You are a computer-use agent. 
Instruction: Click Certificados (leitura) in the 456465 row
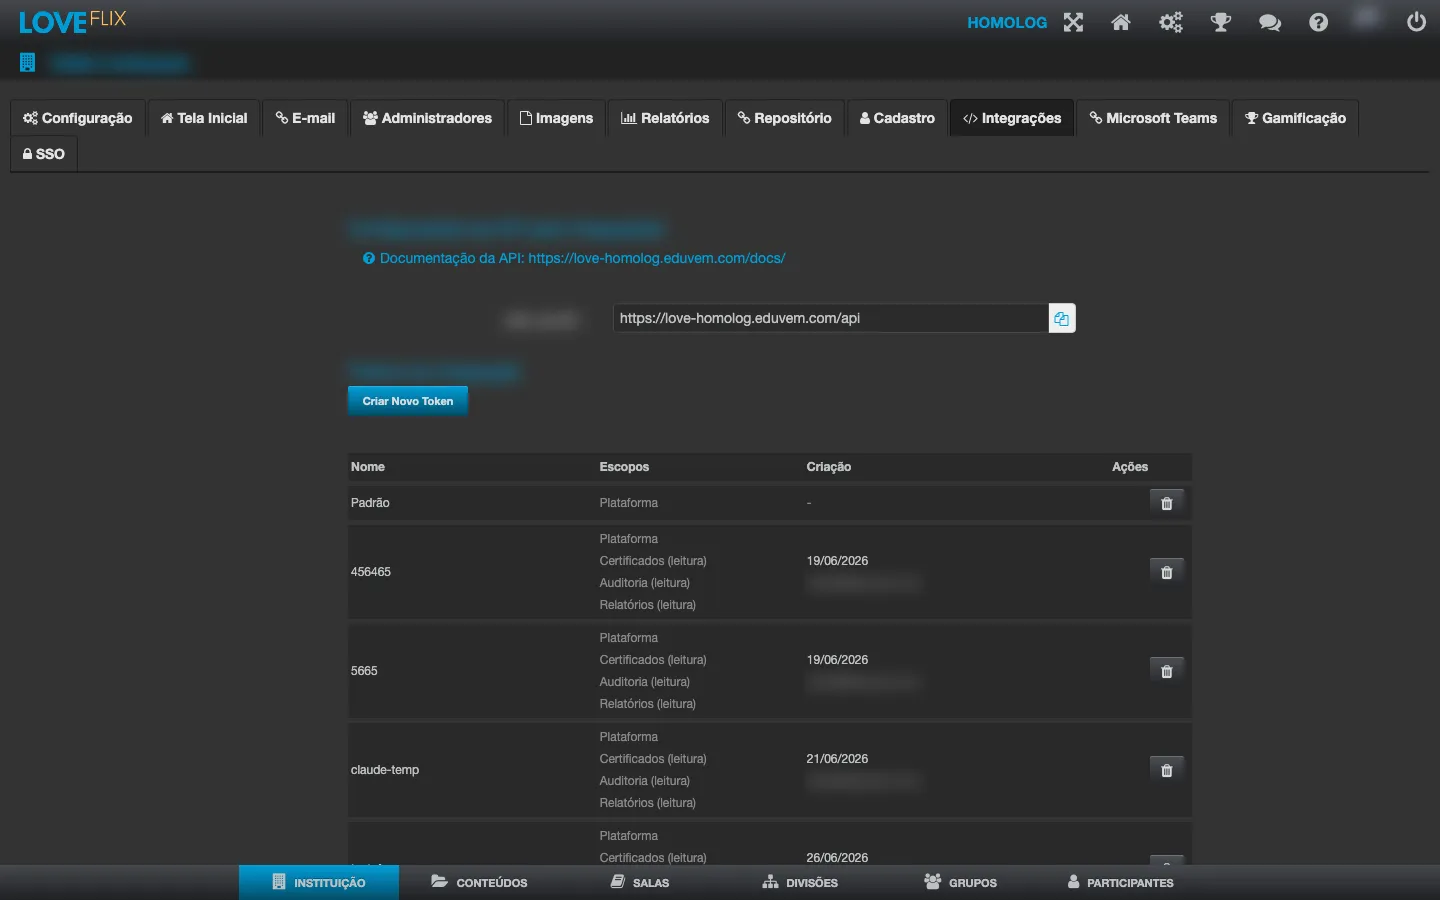(x=653, y=561)
